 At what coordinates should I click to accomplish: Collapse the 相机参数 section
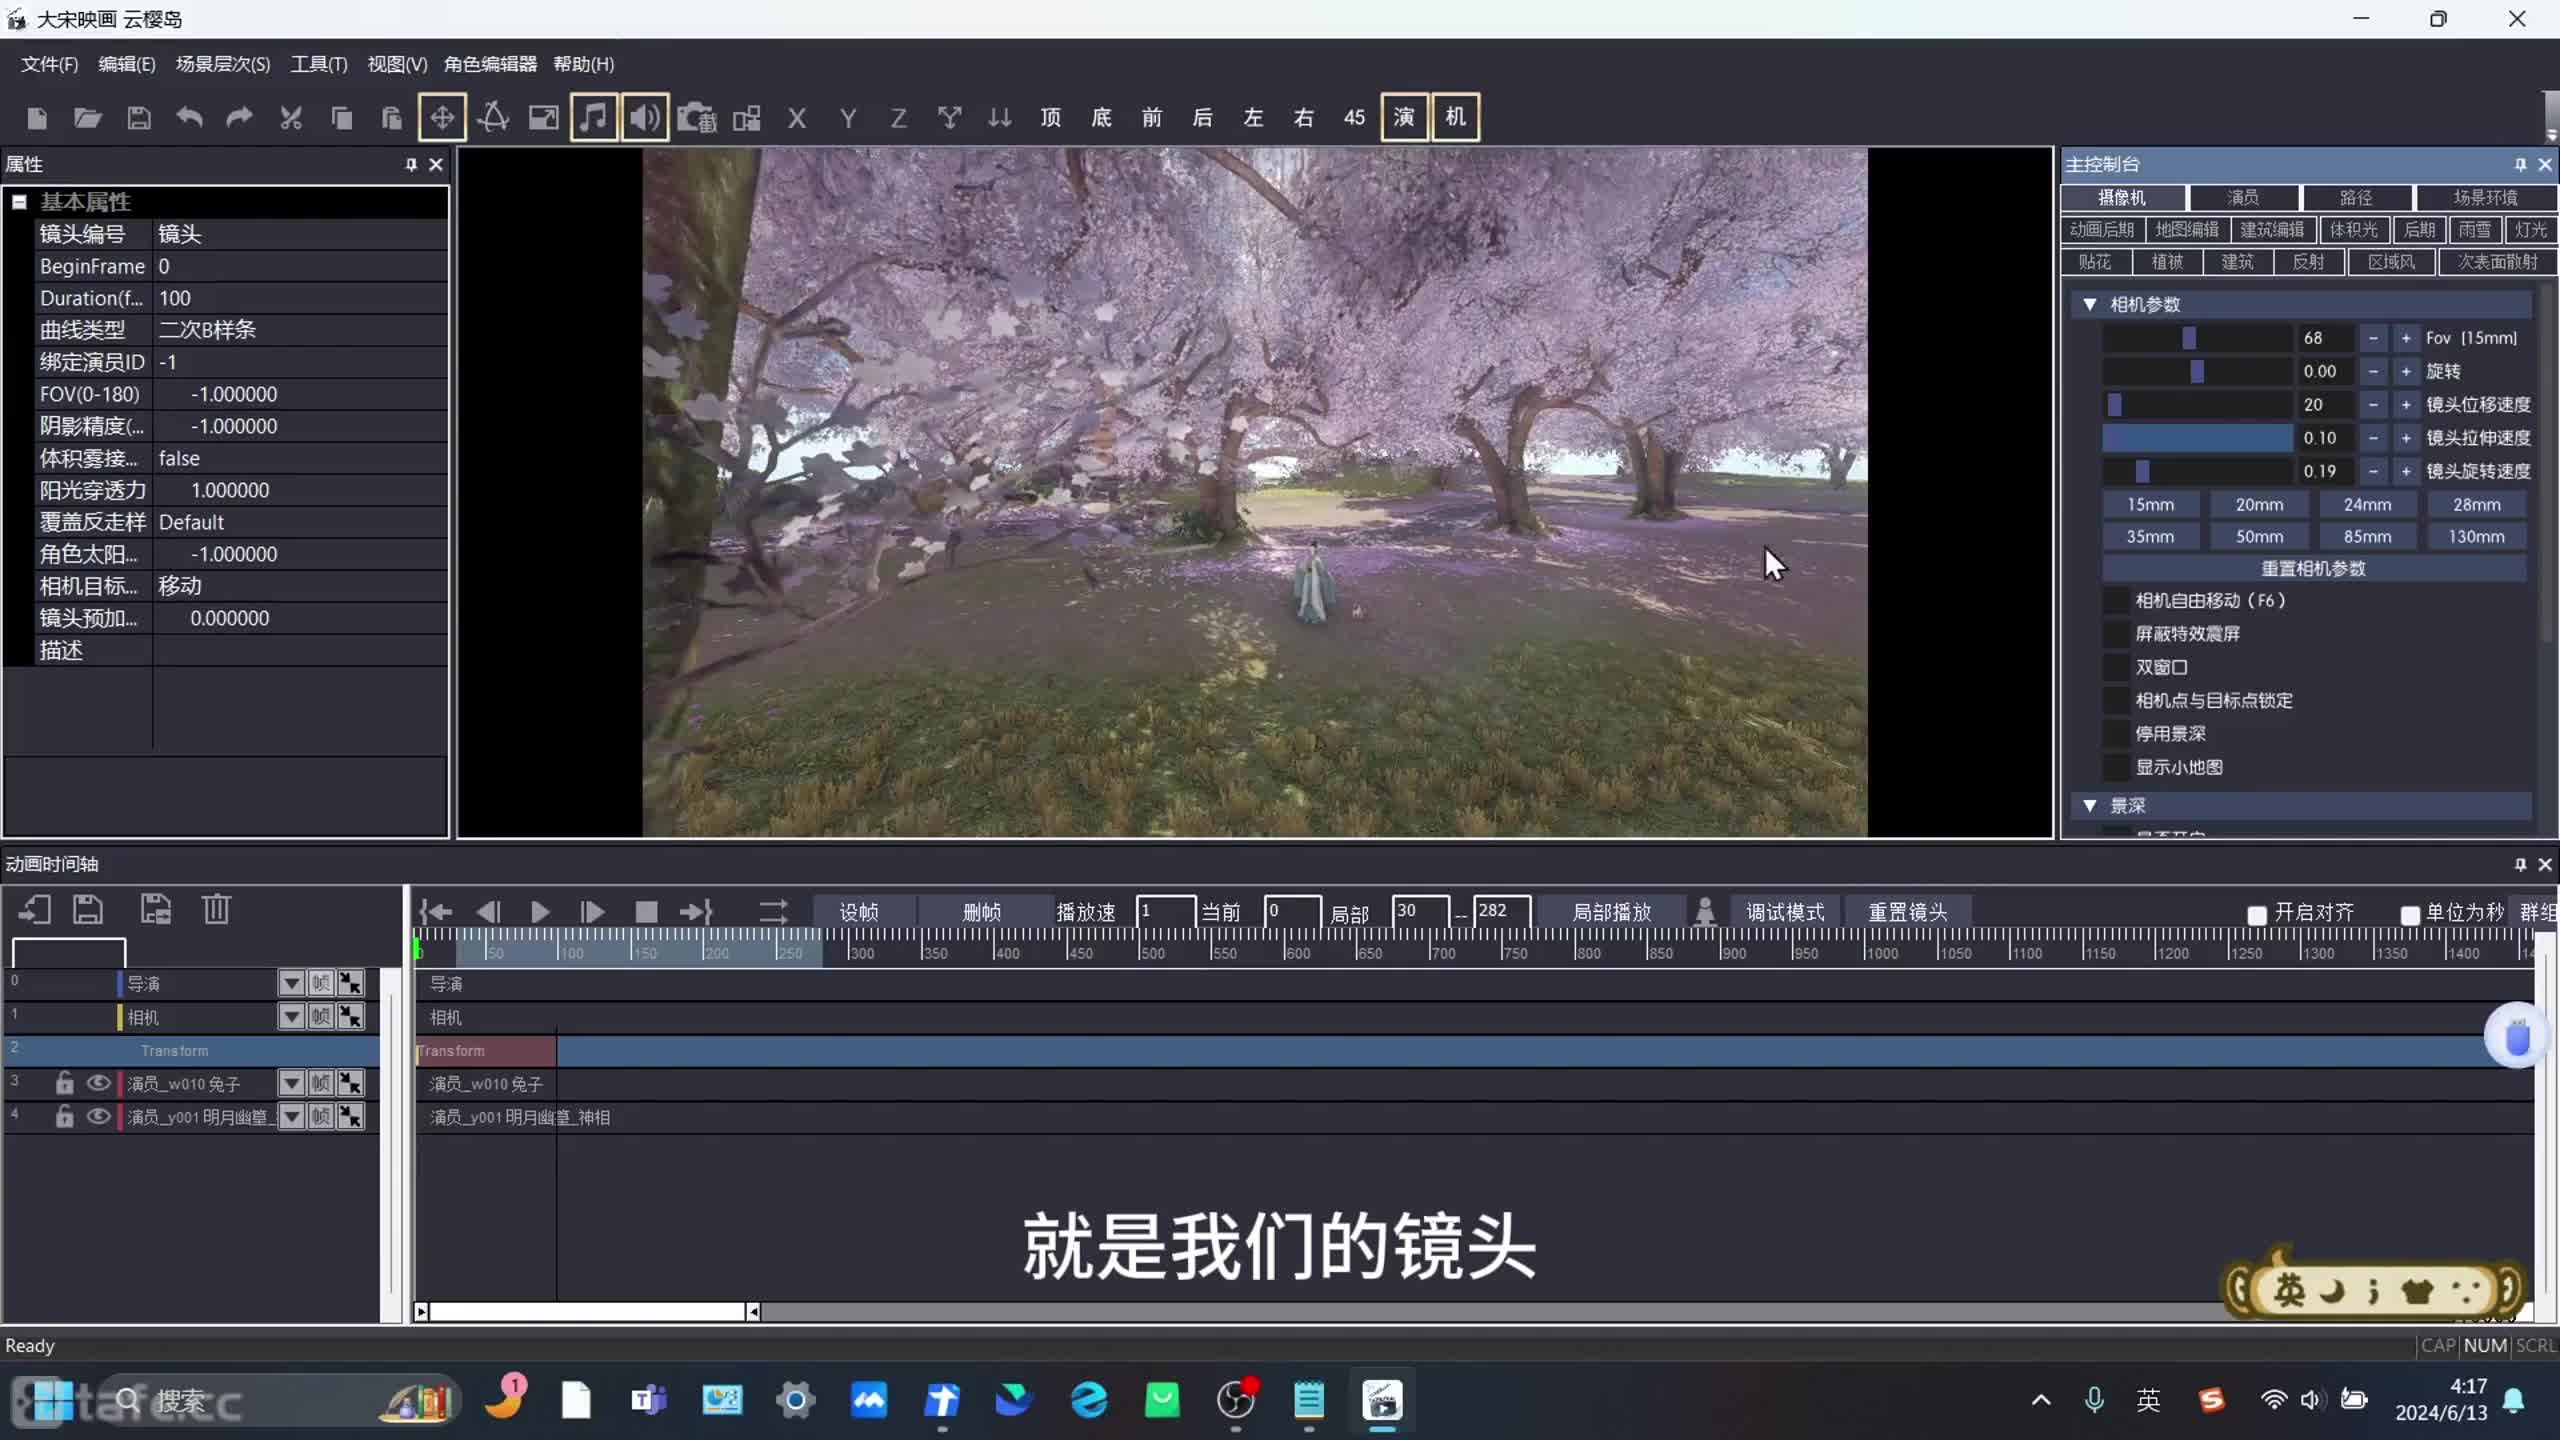click(2090, 304)
